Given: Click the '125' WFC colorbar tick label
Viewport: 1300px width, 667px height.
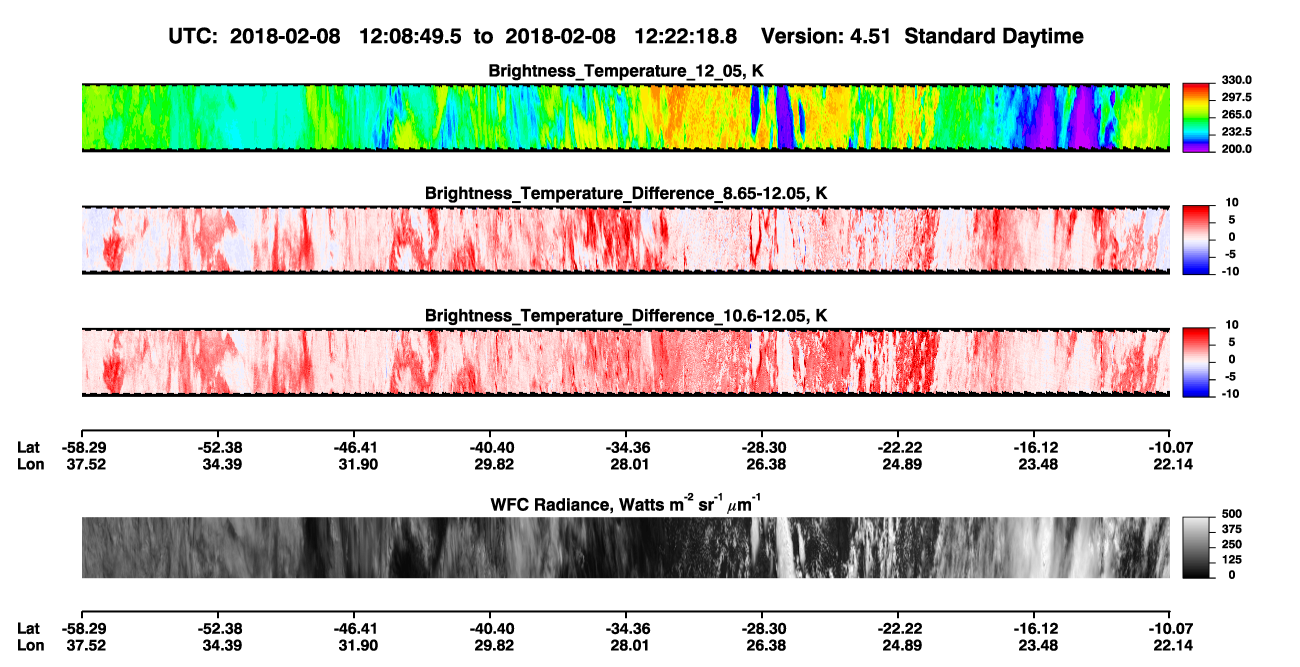Looking at the screenshot, I should [x=1231, y=560].
